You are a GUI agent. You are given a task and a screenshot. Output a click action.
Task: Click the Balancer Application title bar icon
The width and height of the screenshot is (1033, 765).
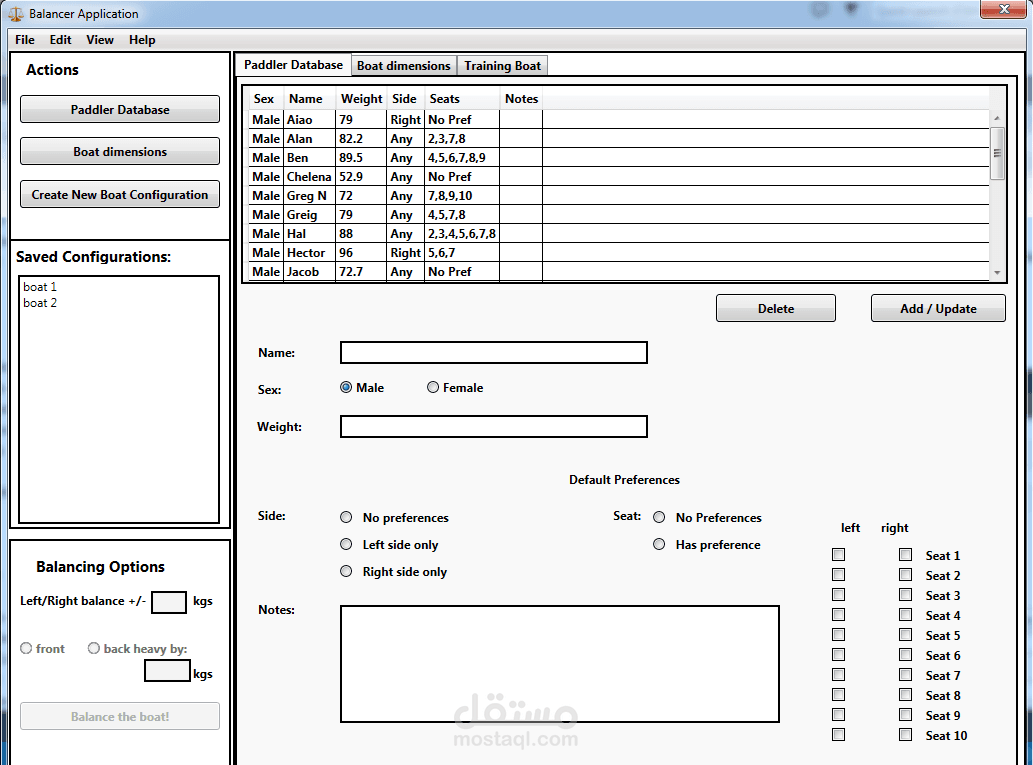(15, 14)
